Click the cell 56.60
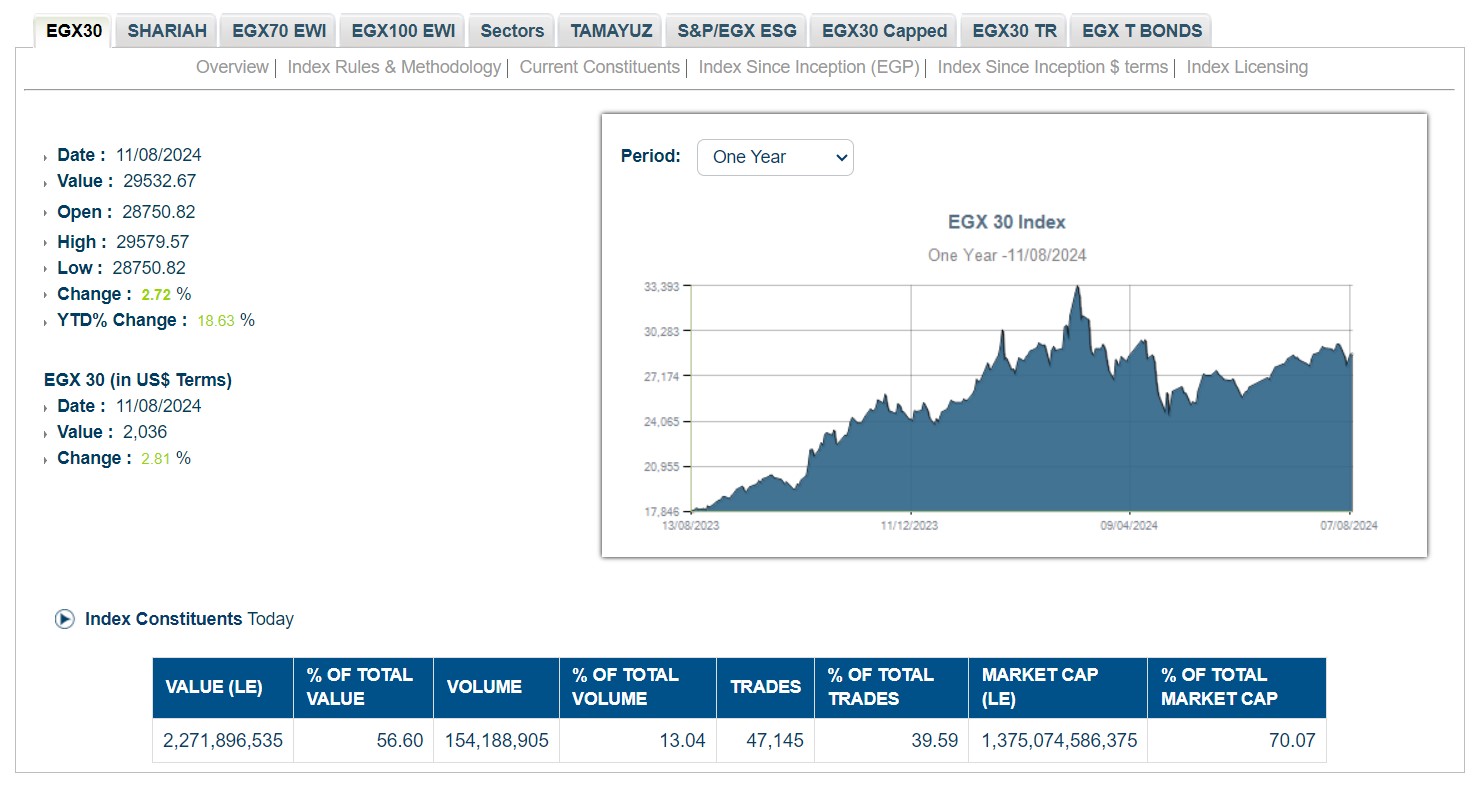Screen dimensions: 1474x786 tap(364, 741)
